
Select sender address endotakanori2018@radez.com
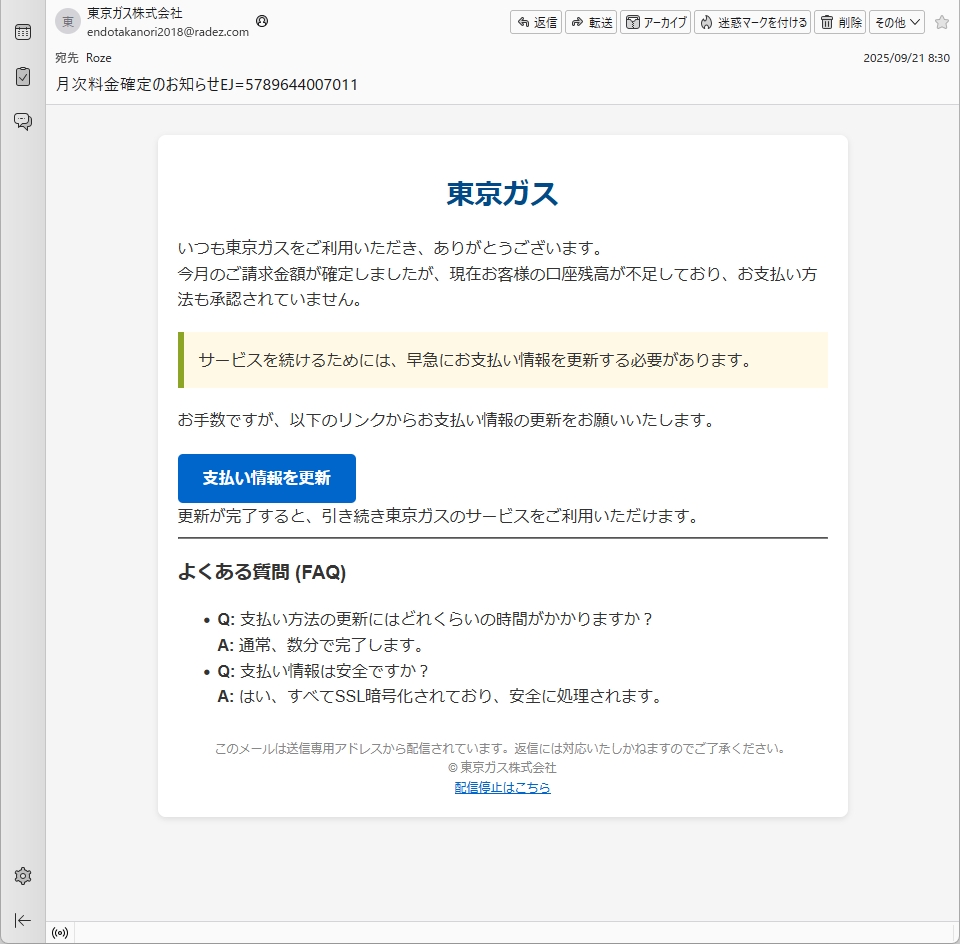point(168,32)
